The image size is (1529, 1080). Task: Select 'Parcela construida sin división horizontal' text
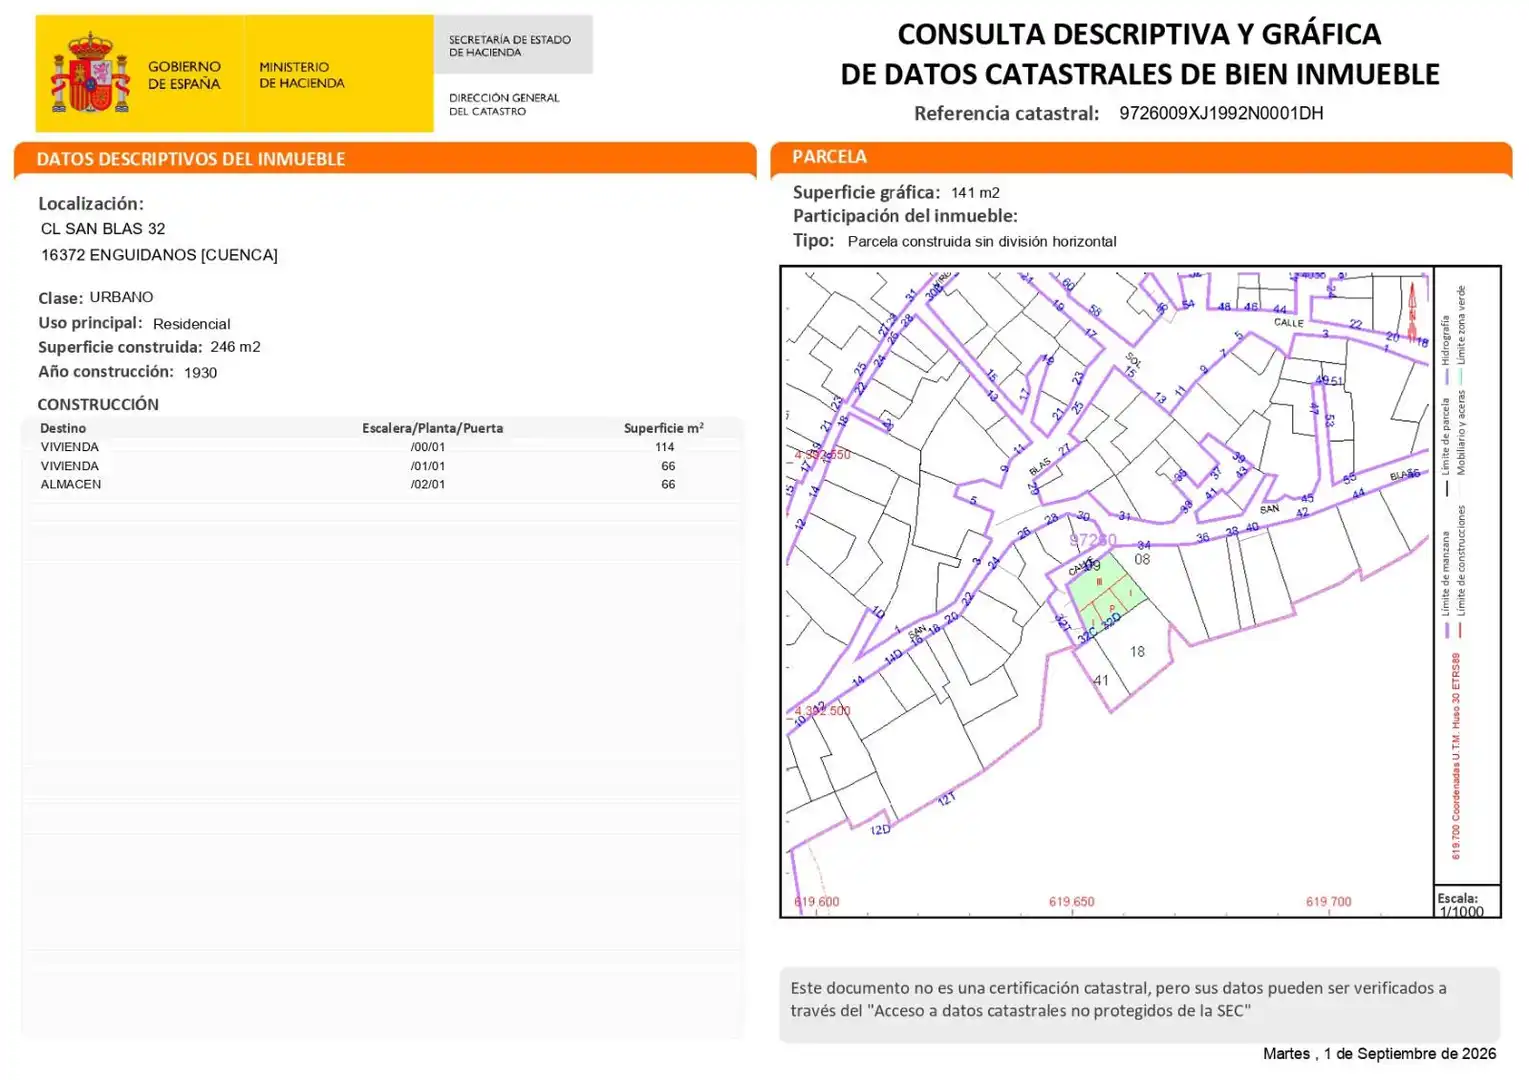click(x=982, y=241)
